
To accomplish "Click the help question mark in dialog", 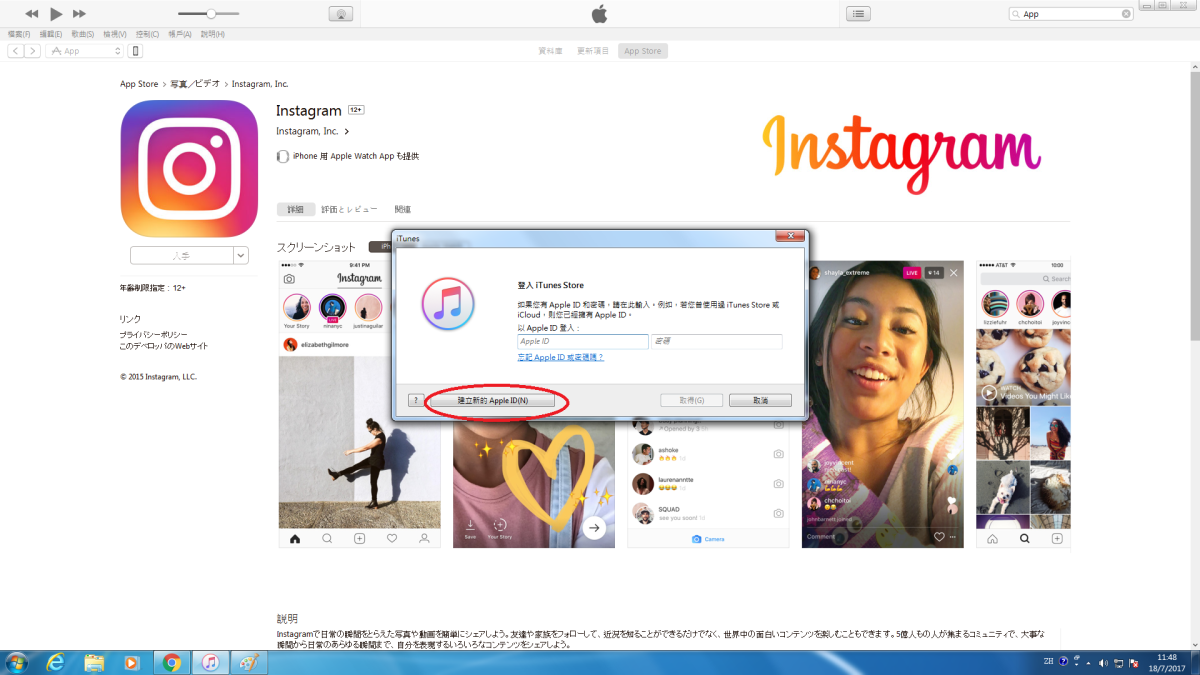I will click(x=416, y=400).
